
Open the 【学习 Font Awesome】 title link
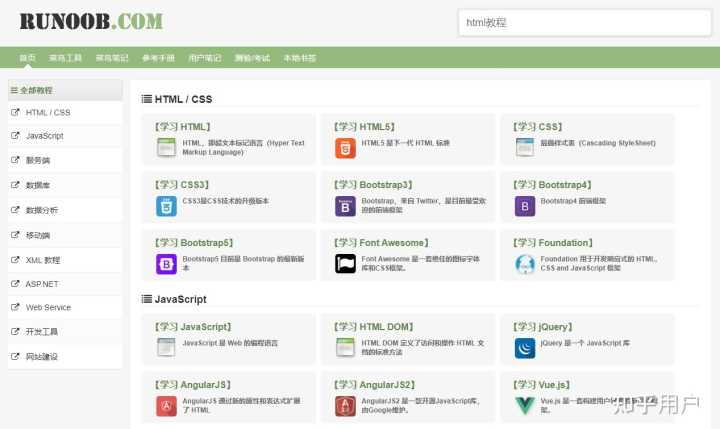pos(381,243)
